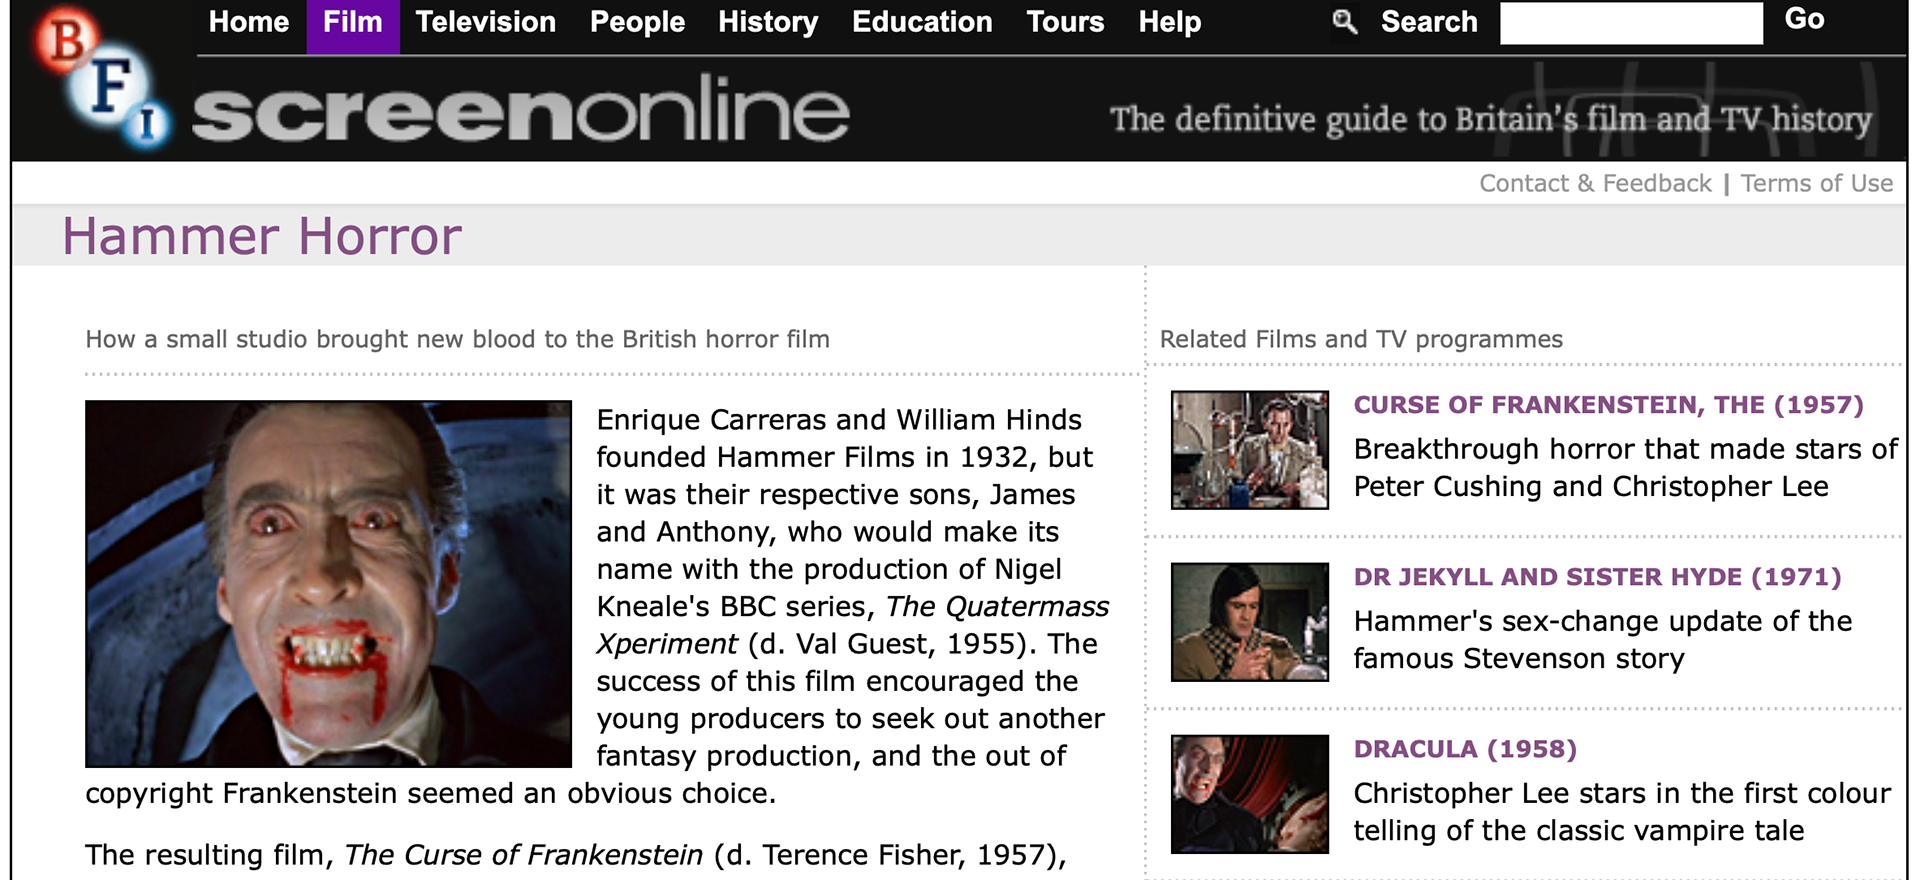The height and width of the screenshot is (880, 1920).
Task: Open the Education menu item
Action: [x=922, y=22]
